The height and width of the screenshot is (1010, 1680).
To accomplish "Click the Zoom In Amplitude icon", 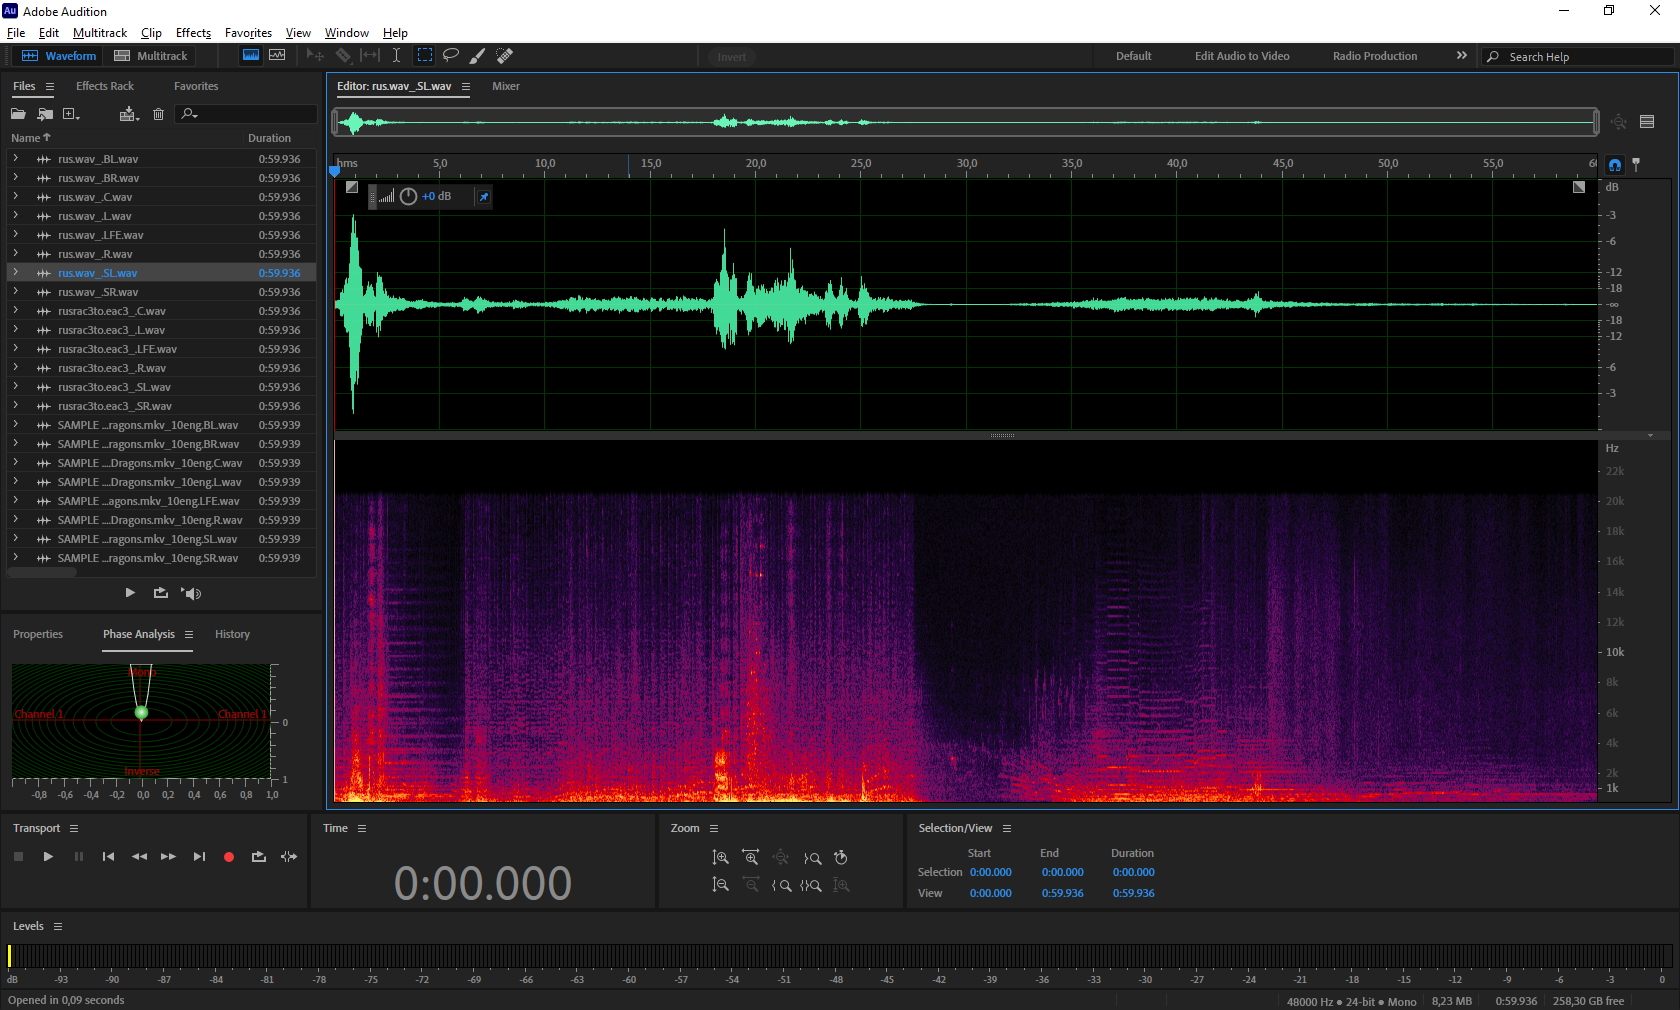I will click(x=720, y=857).
